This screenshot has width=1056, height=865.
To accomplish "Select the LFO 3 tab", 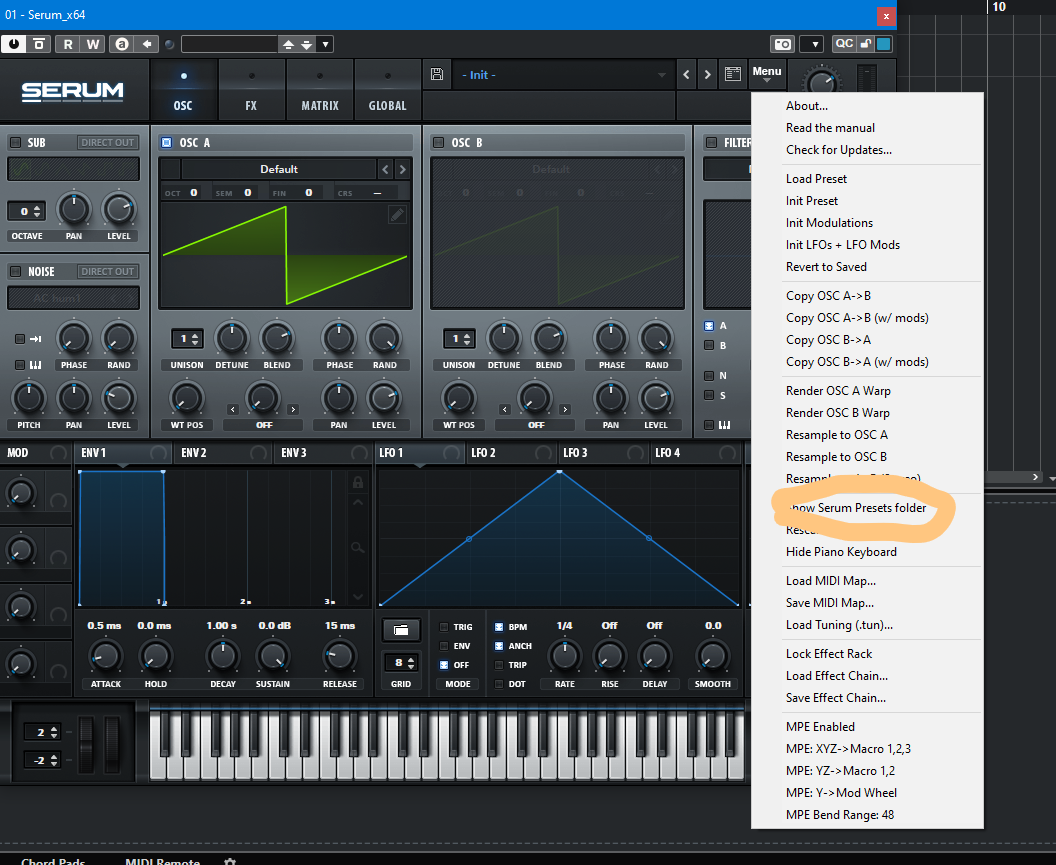I will point(603,453).
